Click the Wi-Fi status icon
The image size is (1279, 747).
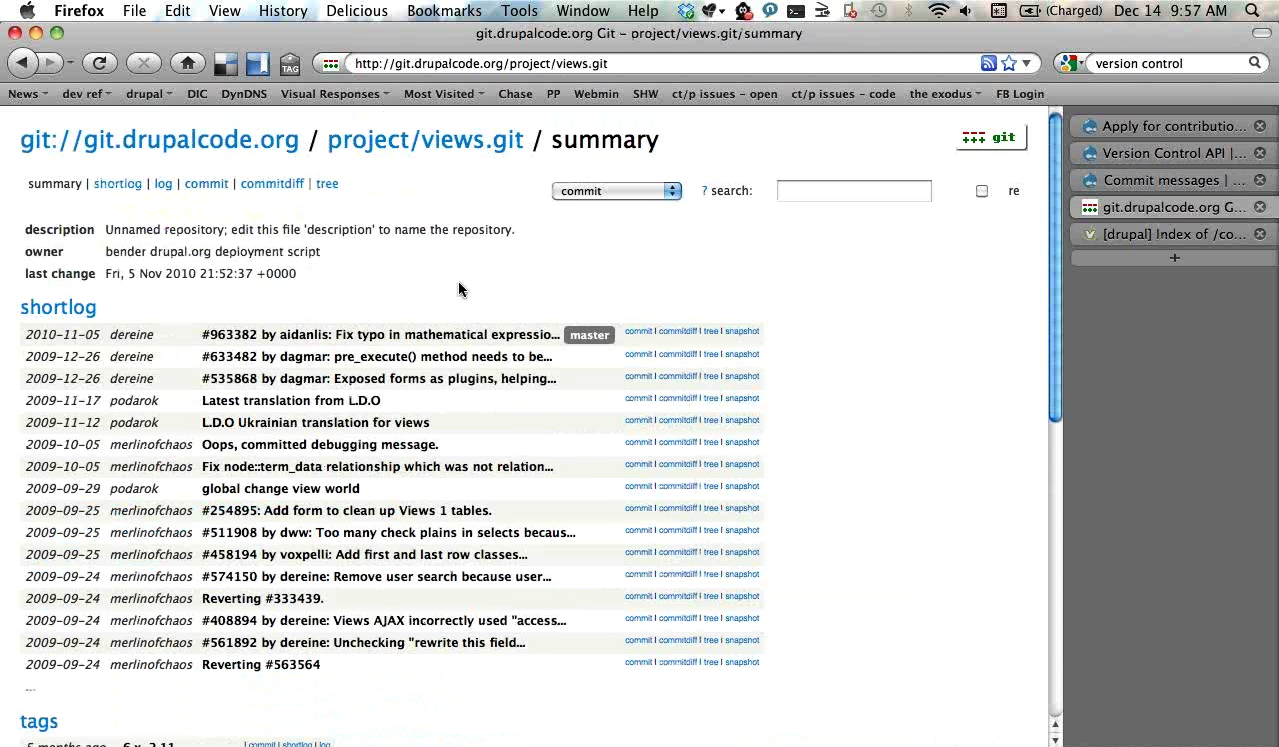938,11
